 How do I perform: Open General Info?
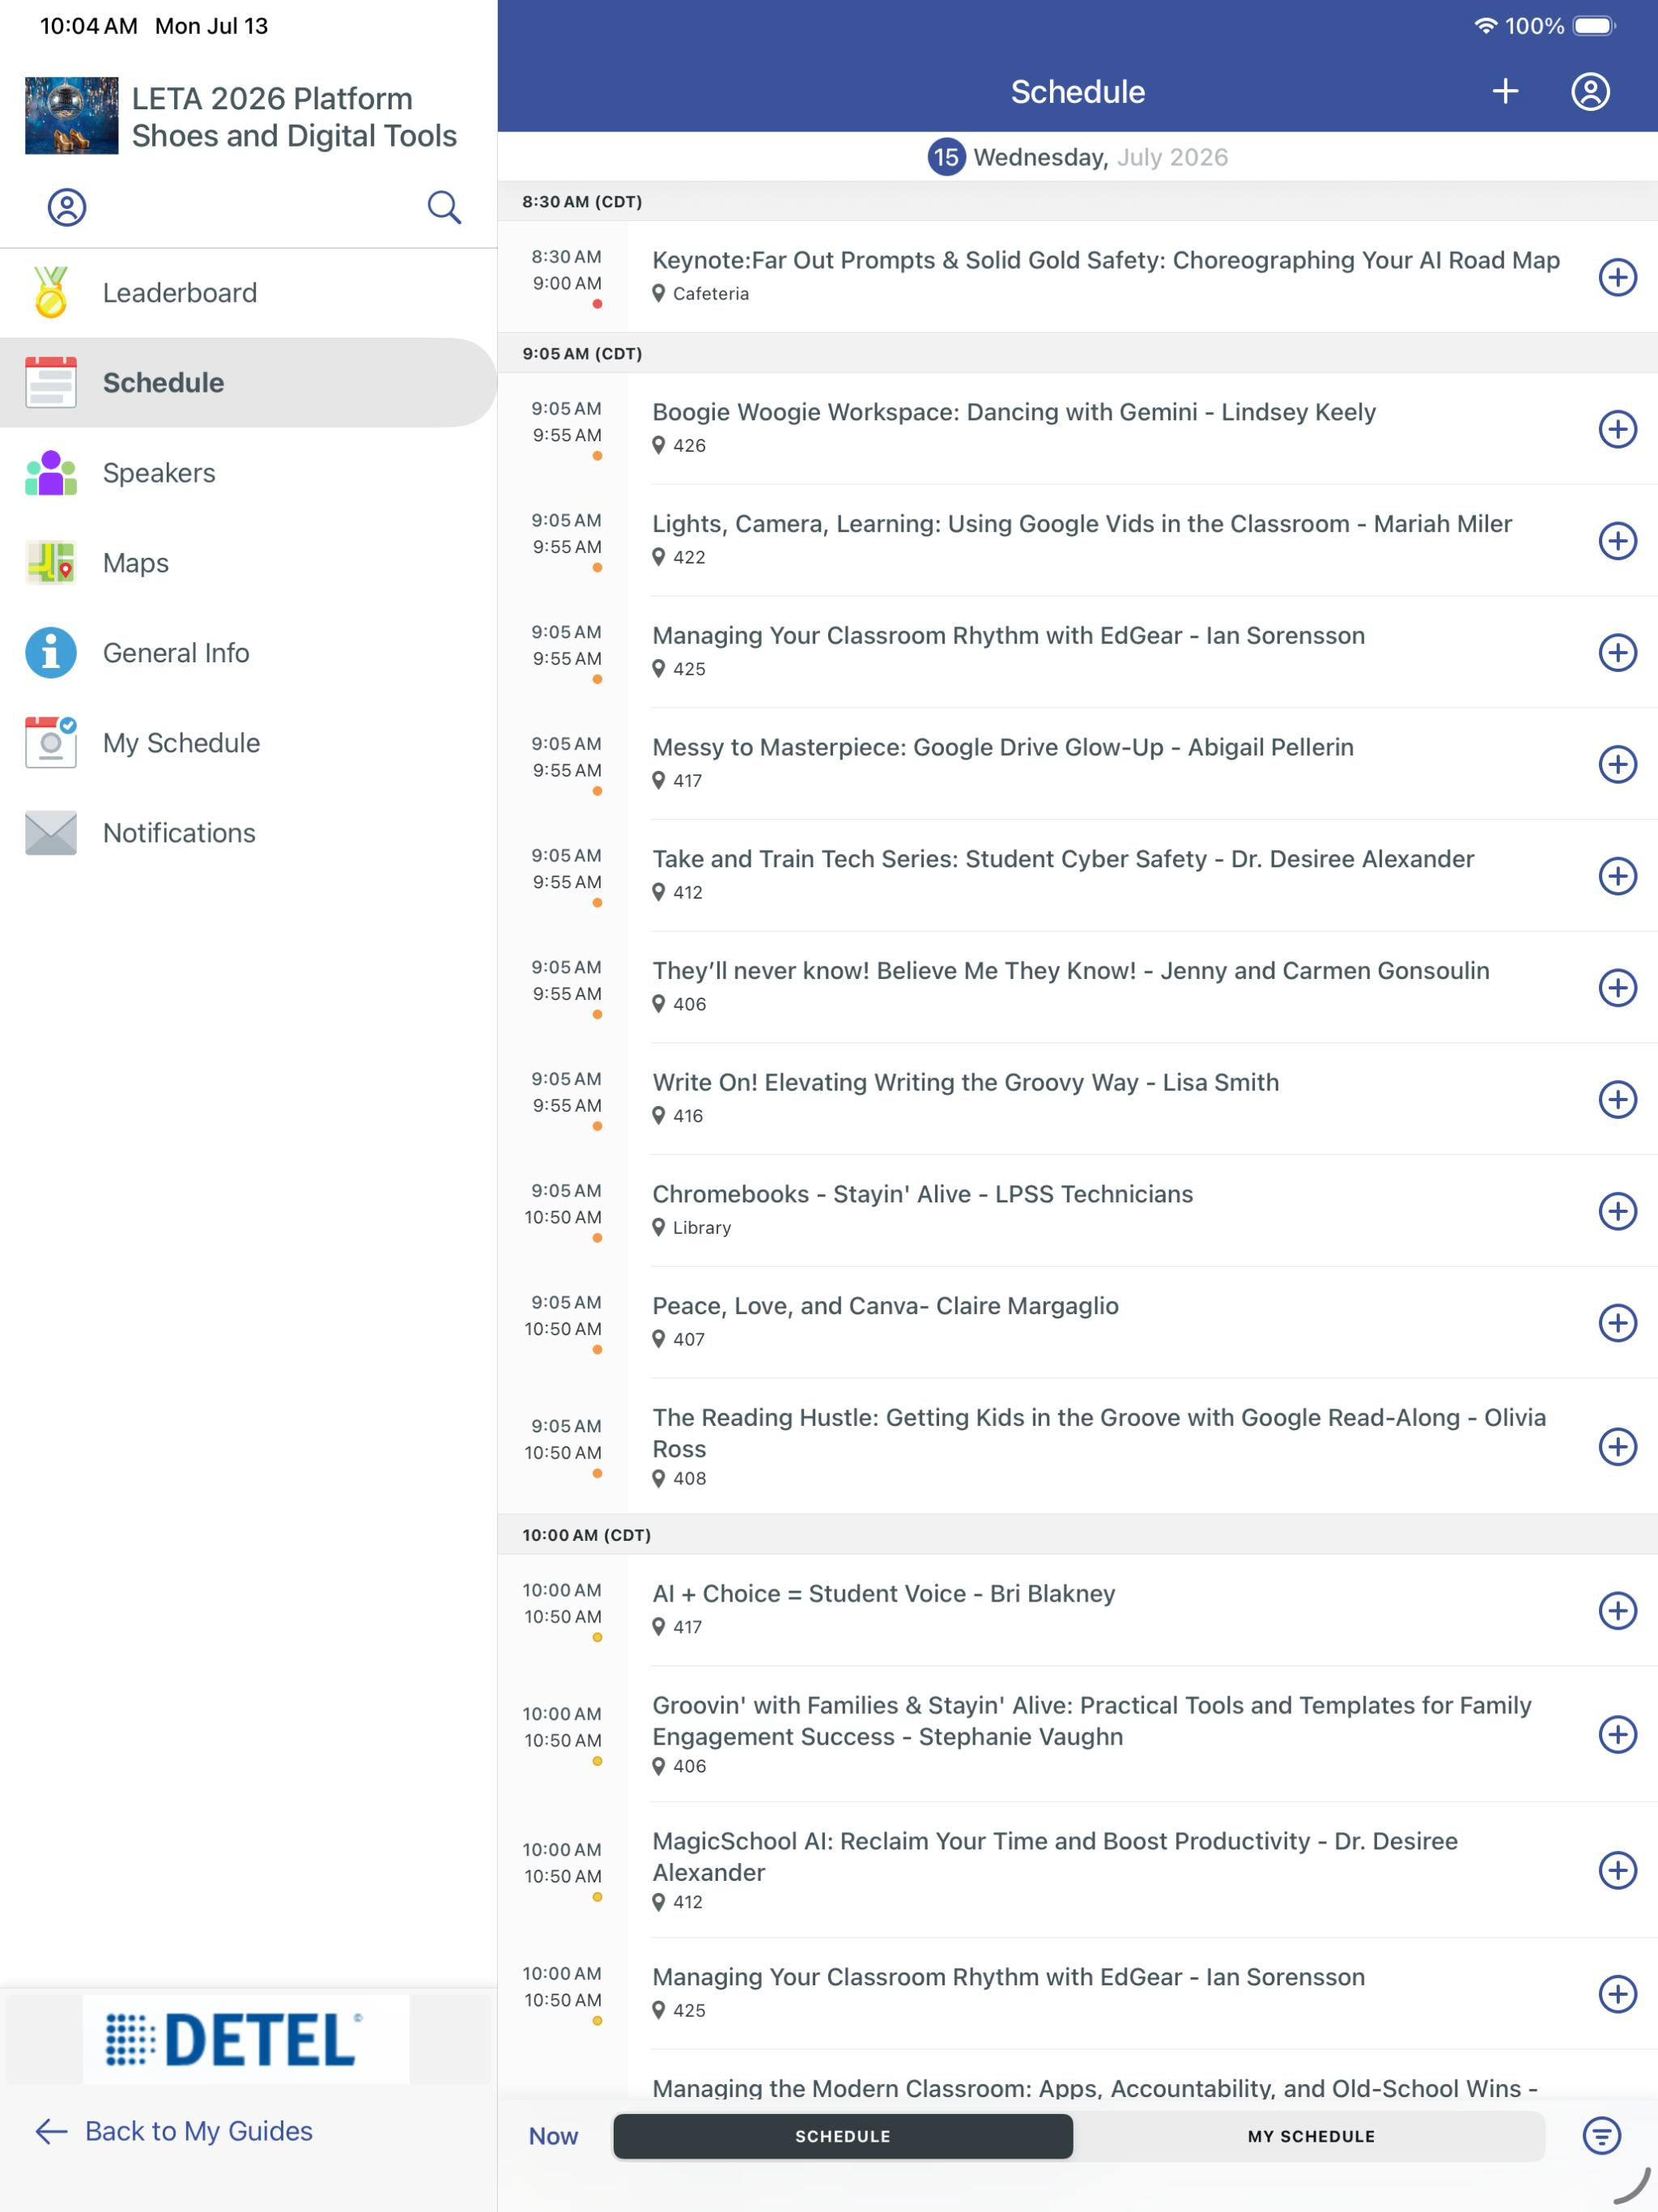coord(248,653)
